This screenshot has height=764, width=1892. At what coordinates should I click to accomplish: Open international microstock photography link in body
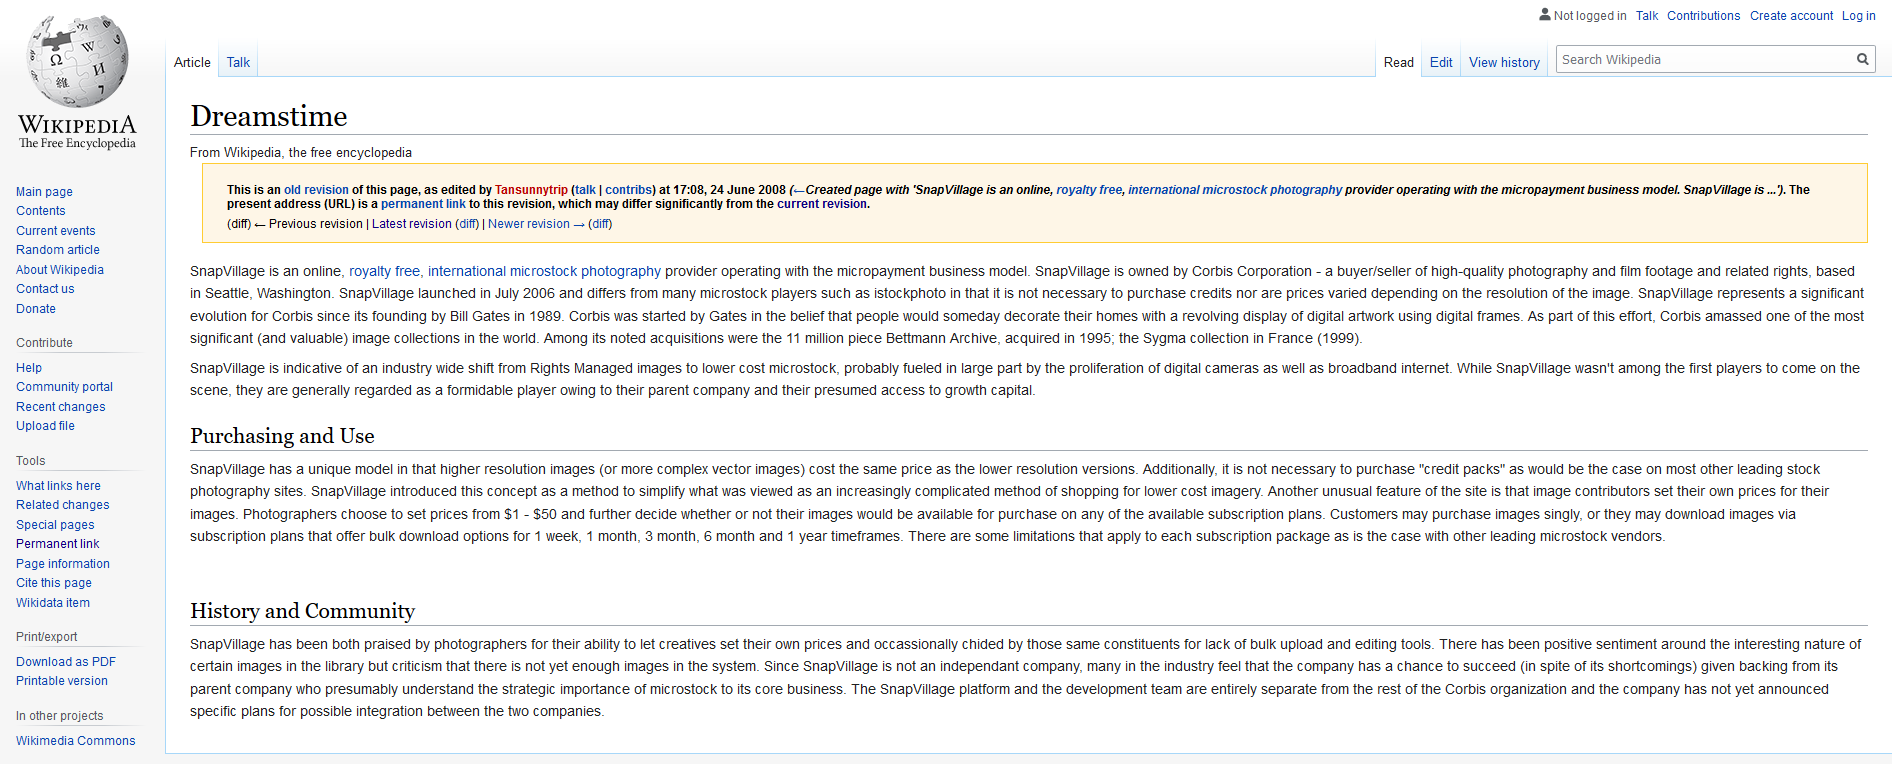(544, 271)
